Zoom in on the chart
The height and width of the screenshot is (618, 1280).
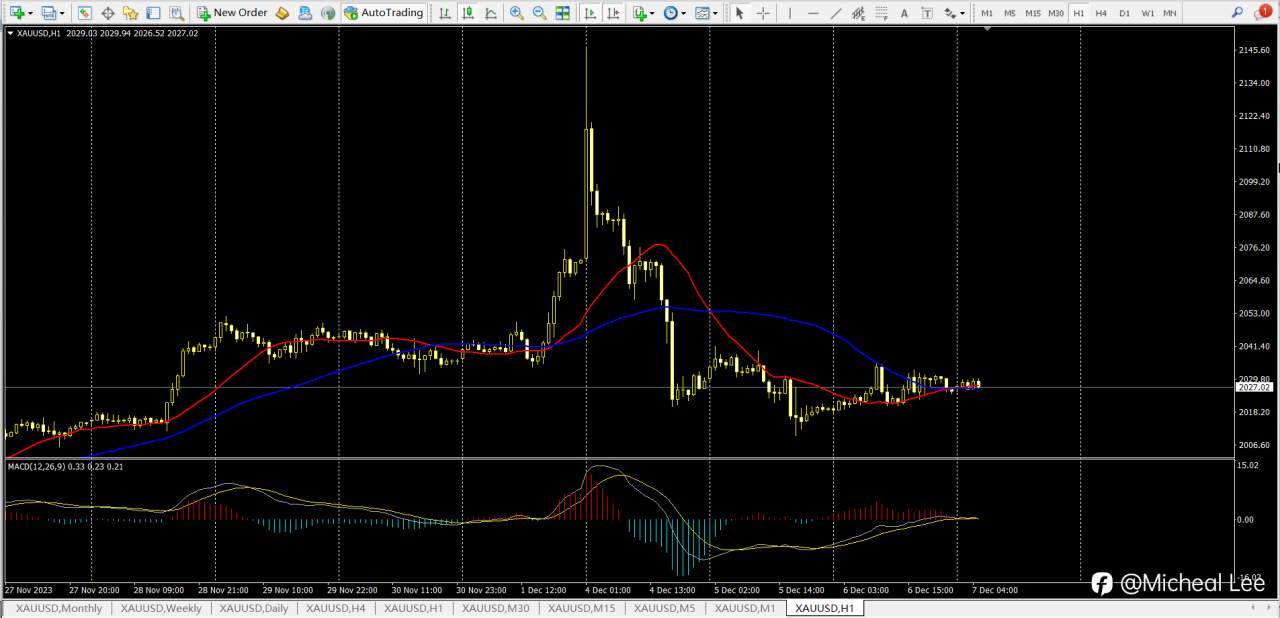coord(516,13)
